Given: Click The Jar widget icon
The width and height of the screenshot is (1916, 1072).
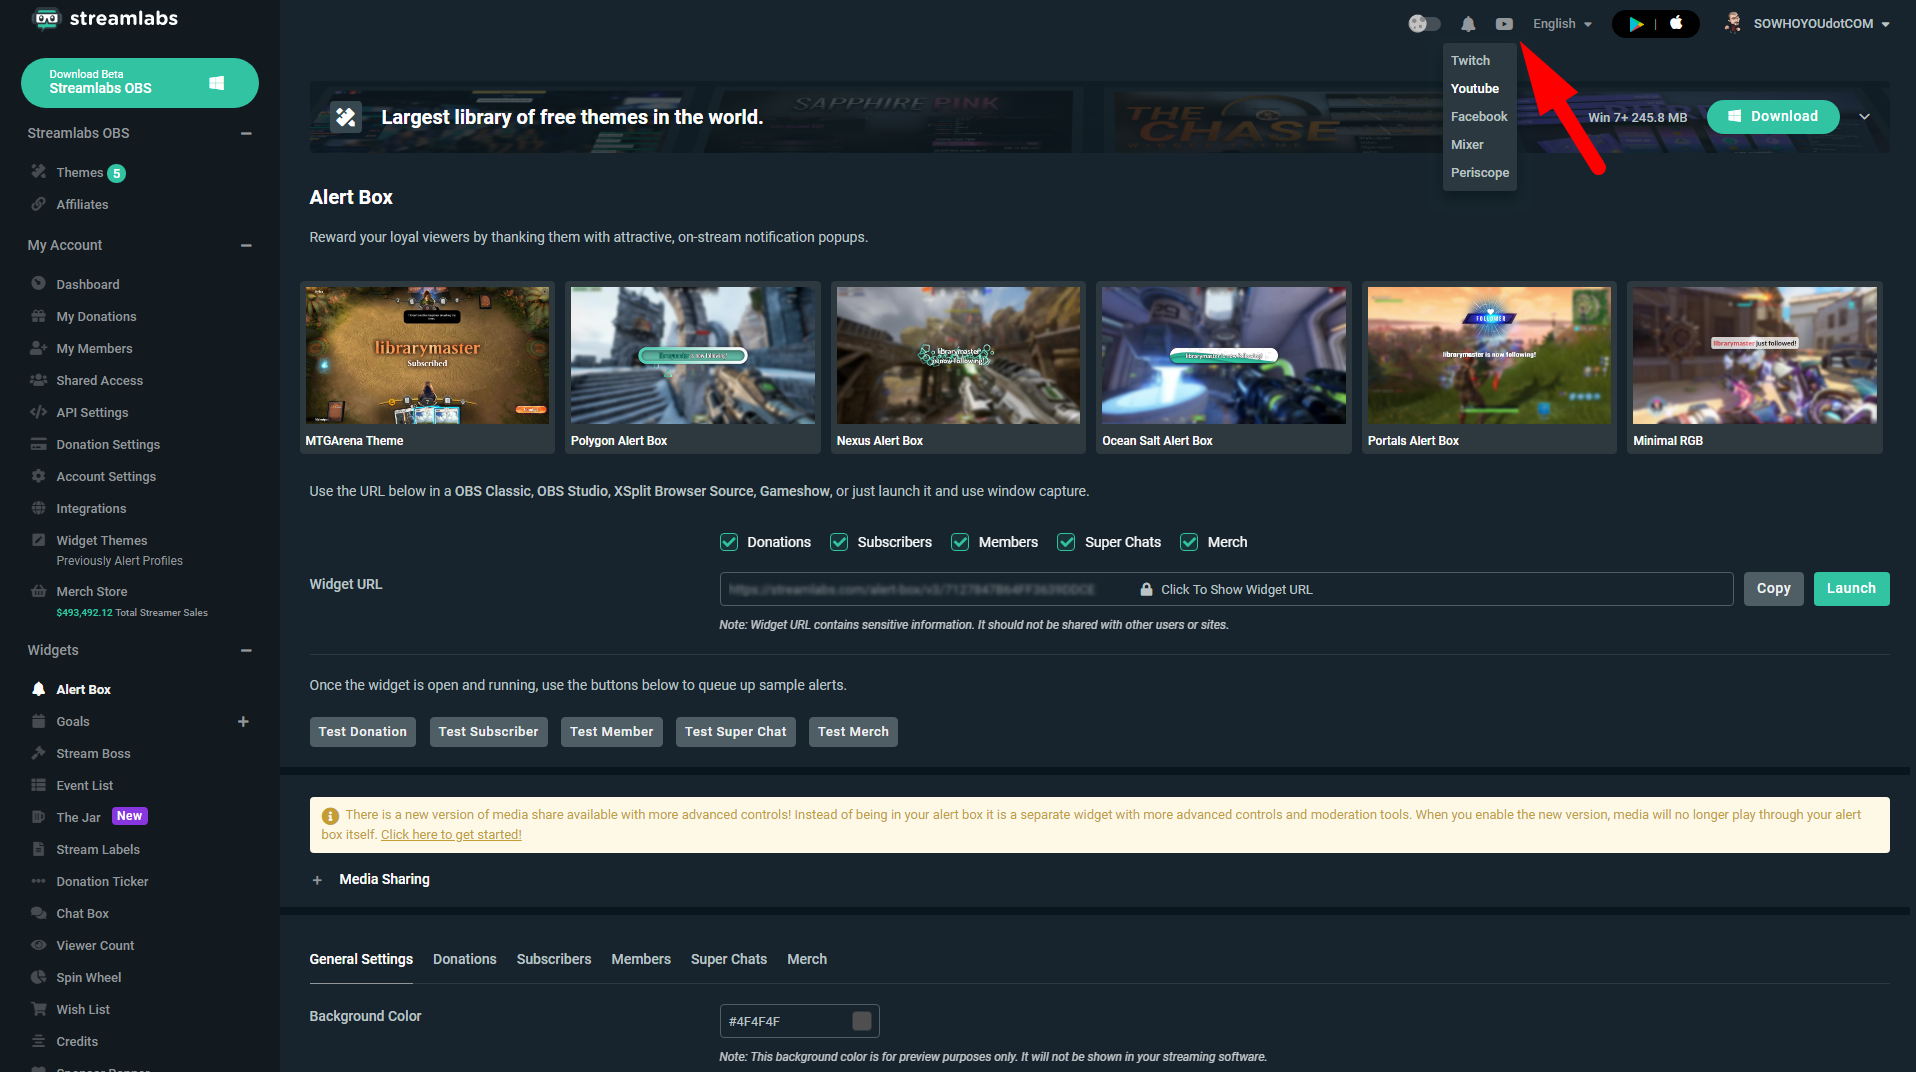Looking at the screenshot, I should (x=38, y=817).
